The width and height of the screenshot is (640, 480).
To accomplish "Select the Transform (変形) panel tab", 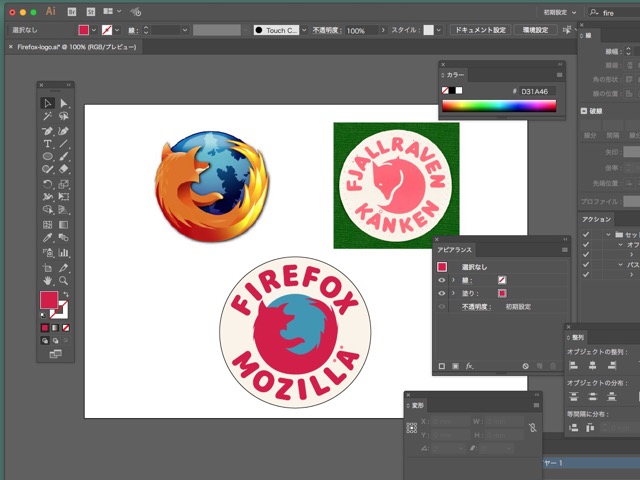I will [x=416, y=405].
